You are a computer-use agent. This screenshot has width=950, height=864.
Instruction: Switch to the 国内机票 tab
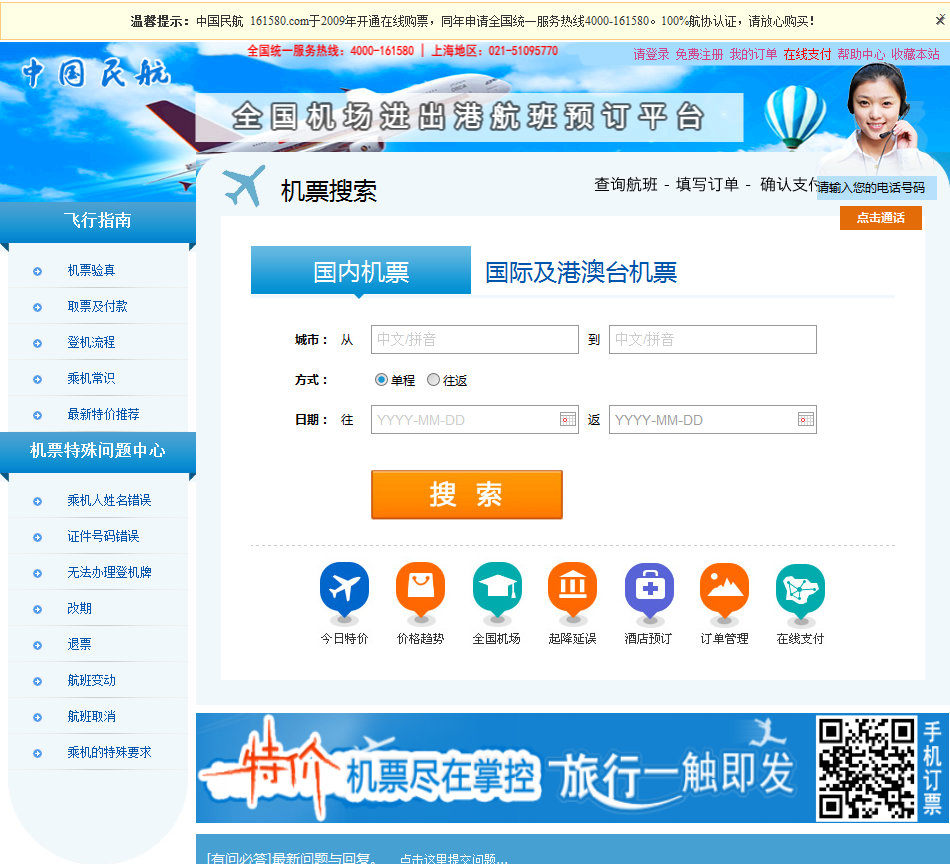coord(360,270)
